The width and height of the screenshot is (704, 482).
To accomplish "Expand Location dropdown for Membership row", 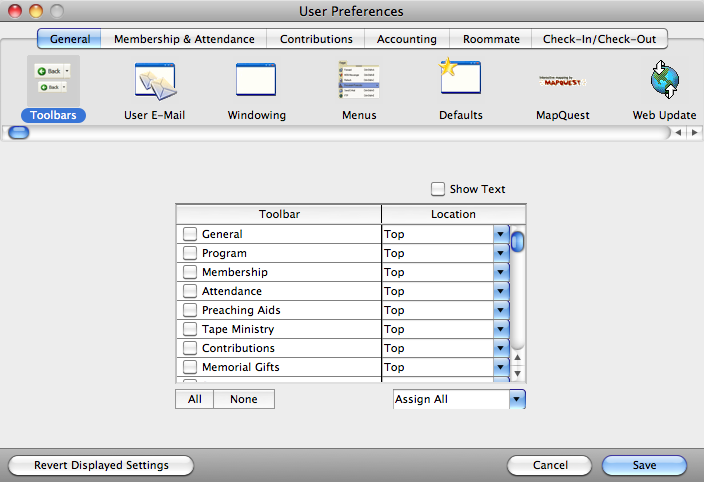I will click(501, 272).
